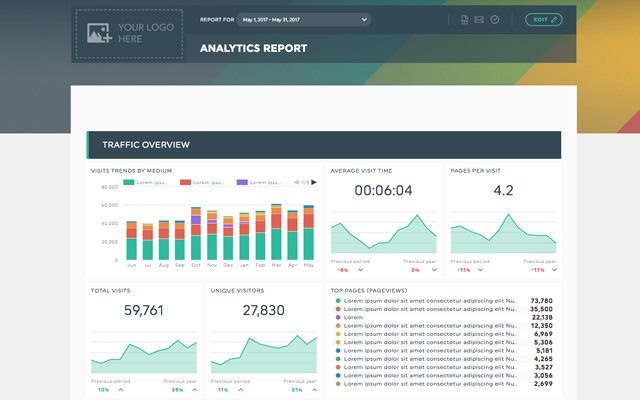Click the green up chevron beside 10%

tap(121, 390)
